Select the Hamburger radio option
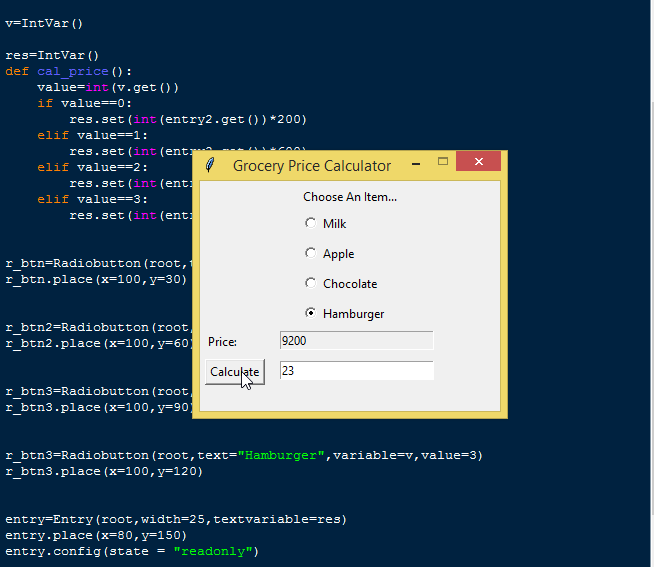Viewport: 654px width, 567px height. pos(311,313)
